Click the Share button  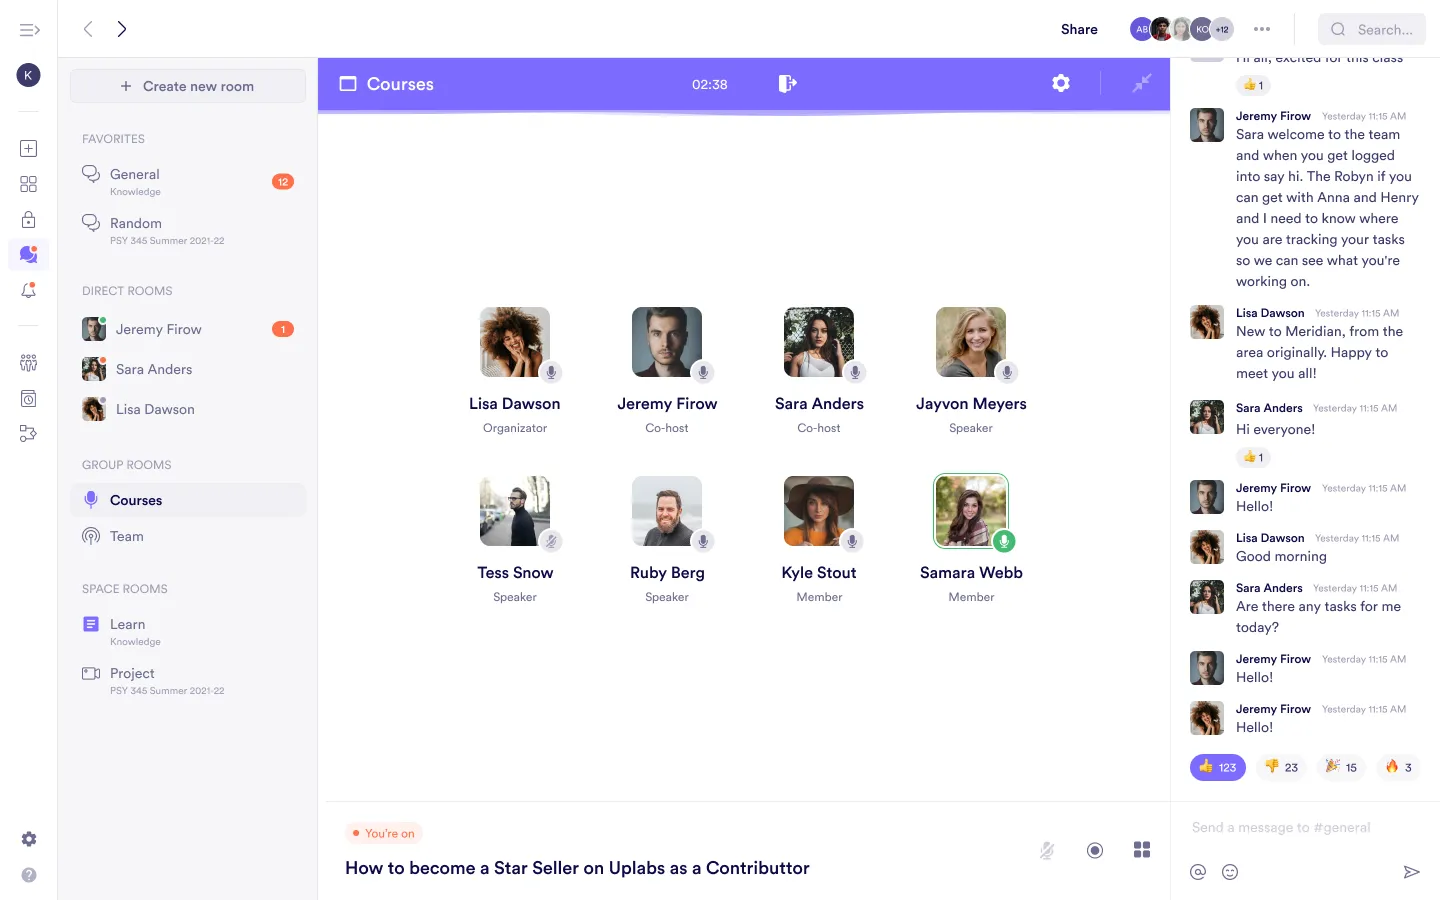pos(1078,29)
